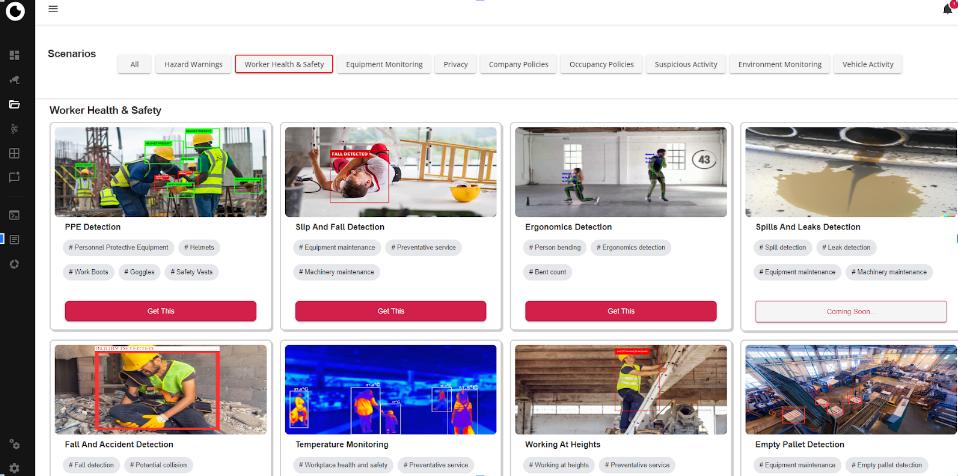Show All scenarios tab
The width and height of the screenshot is (958, 476).
[134, 64]
